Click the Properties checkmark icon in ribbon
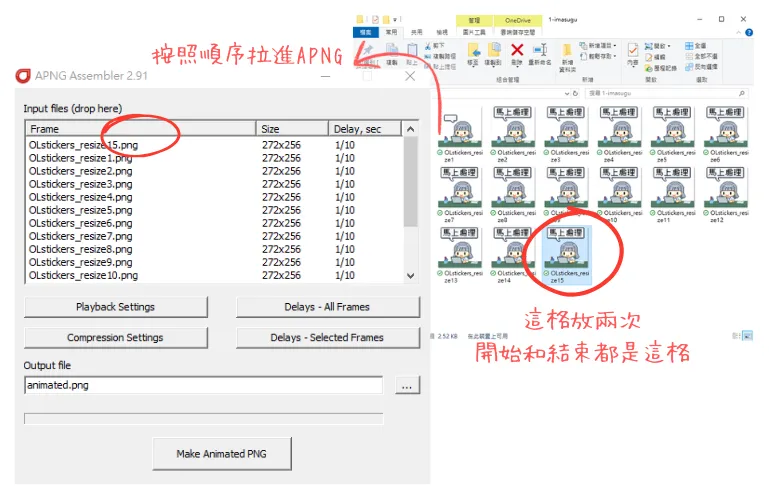Viewport: 769px width, 493px height. pyautogui.click(x=633, y=50)
